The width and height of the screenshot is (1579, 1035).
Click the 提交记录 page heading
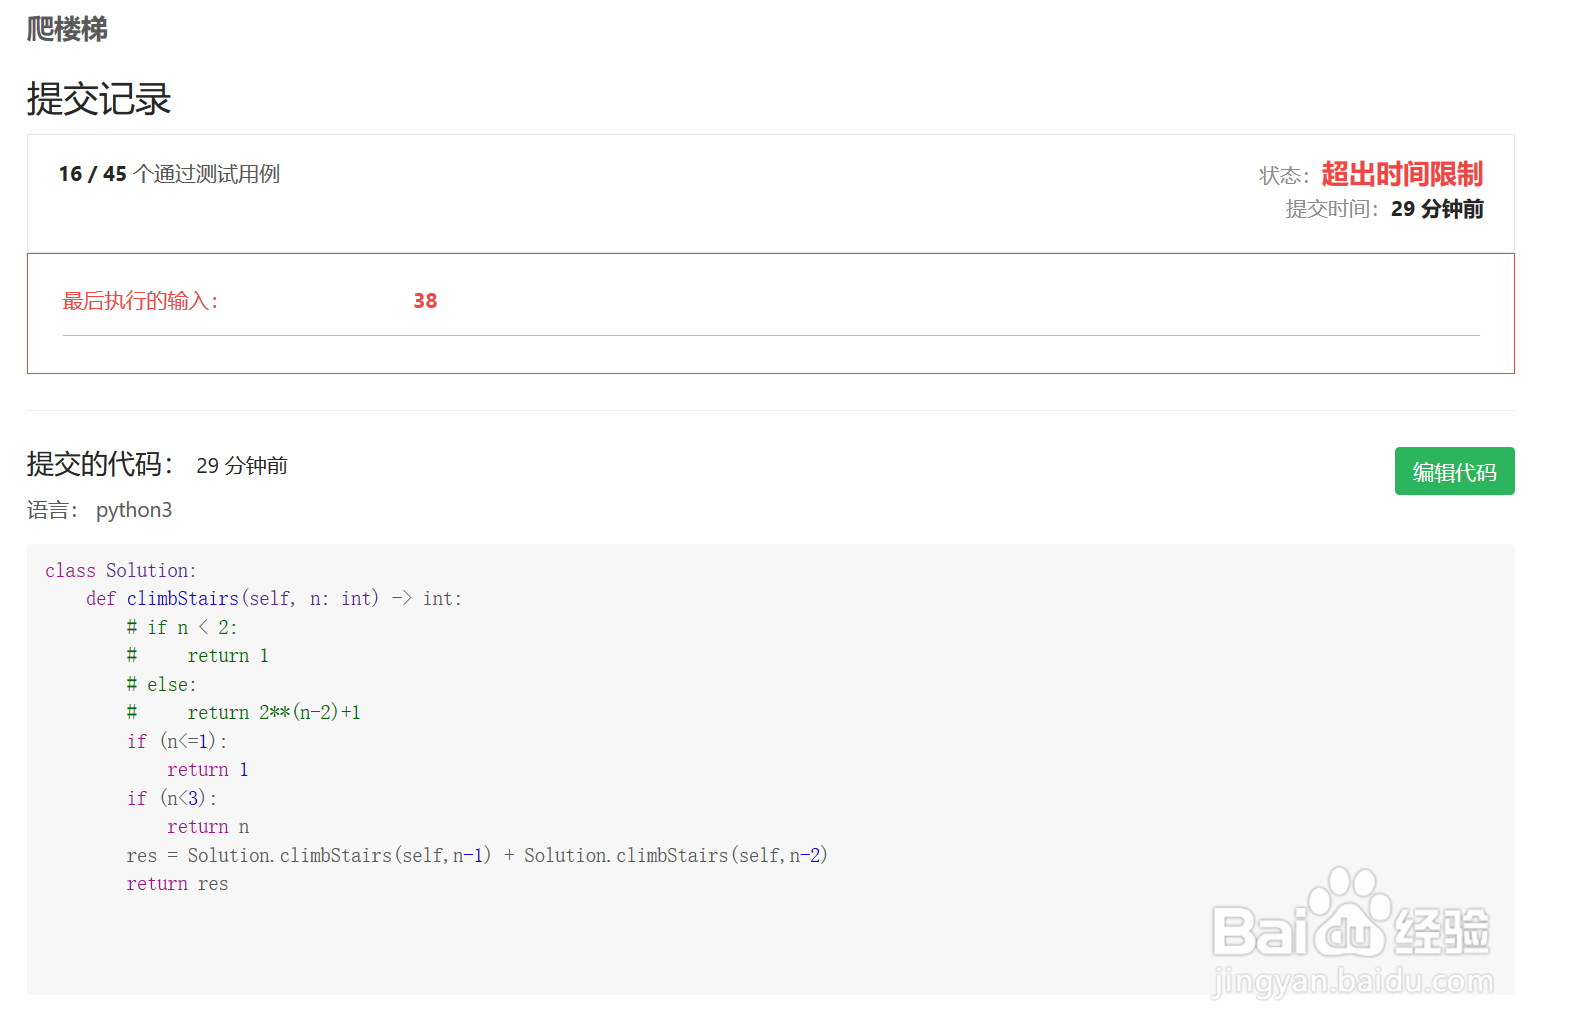[x=99, y=99]
